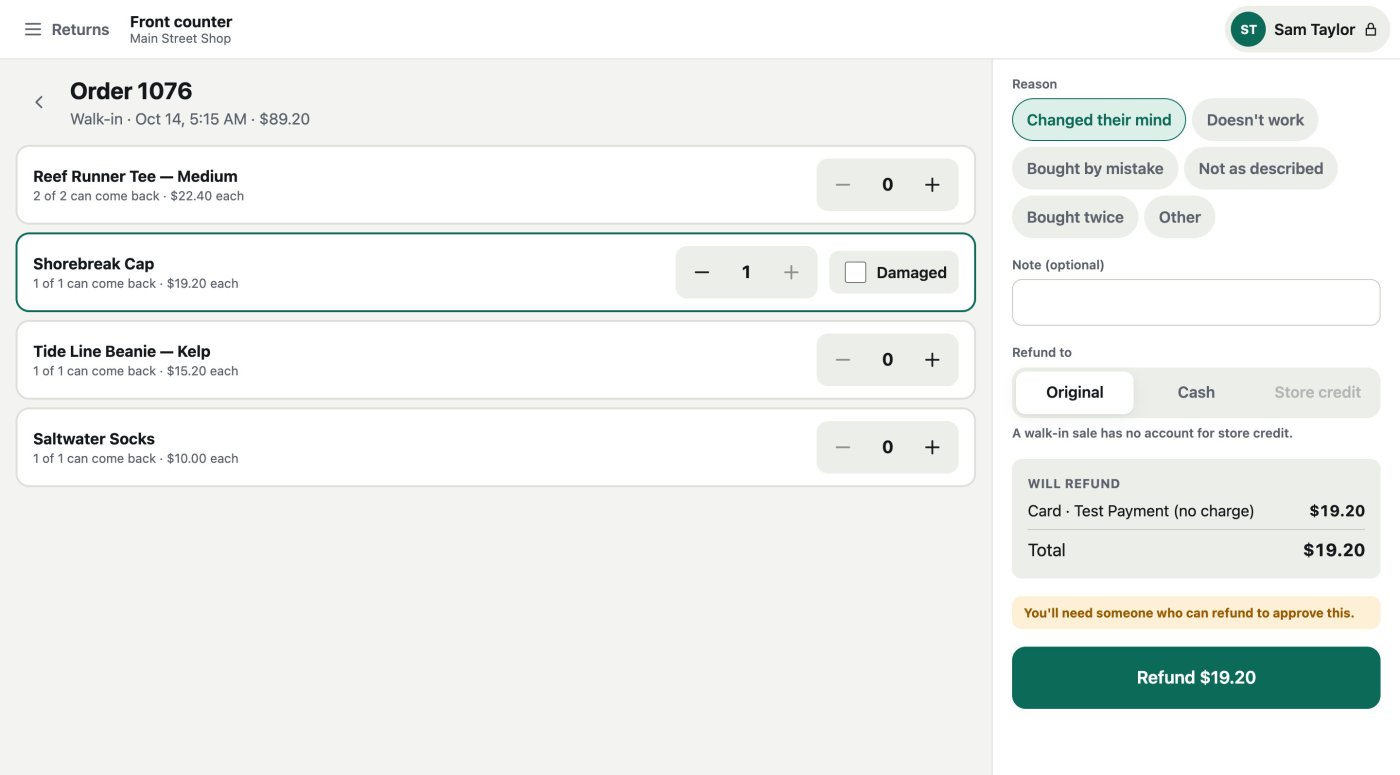Click the Order 1076 heading

coord(131,91)
